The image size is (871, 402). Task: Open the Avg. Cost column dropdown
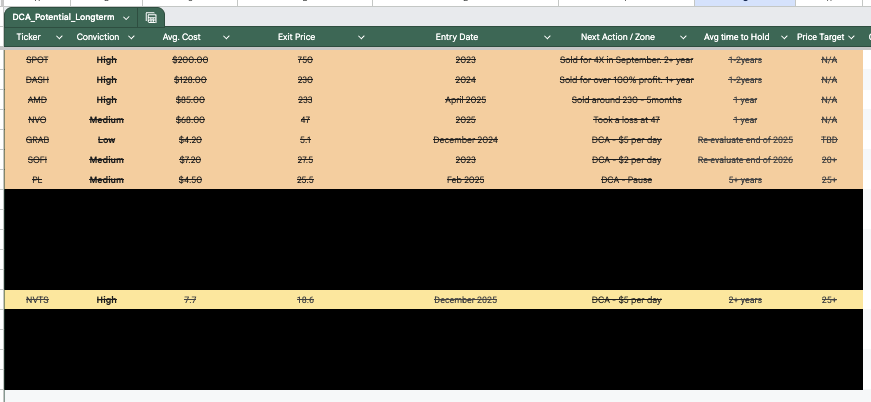click(226, 37)
